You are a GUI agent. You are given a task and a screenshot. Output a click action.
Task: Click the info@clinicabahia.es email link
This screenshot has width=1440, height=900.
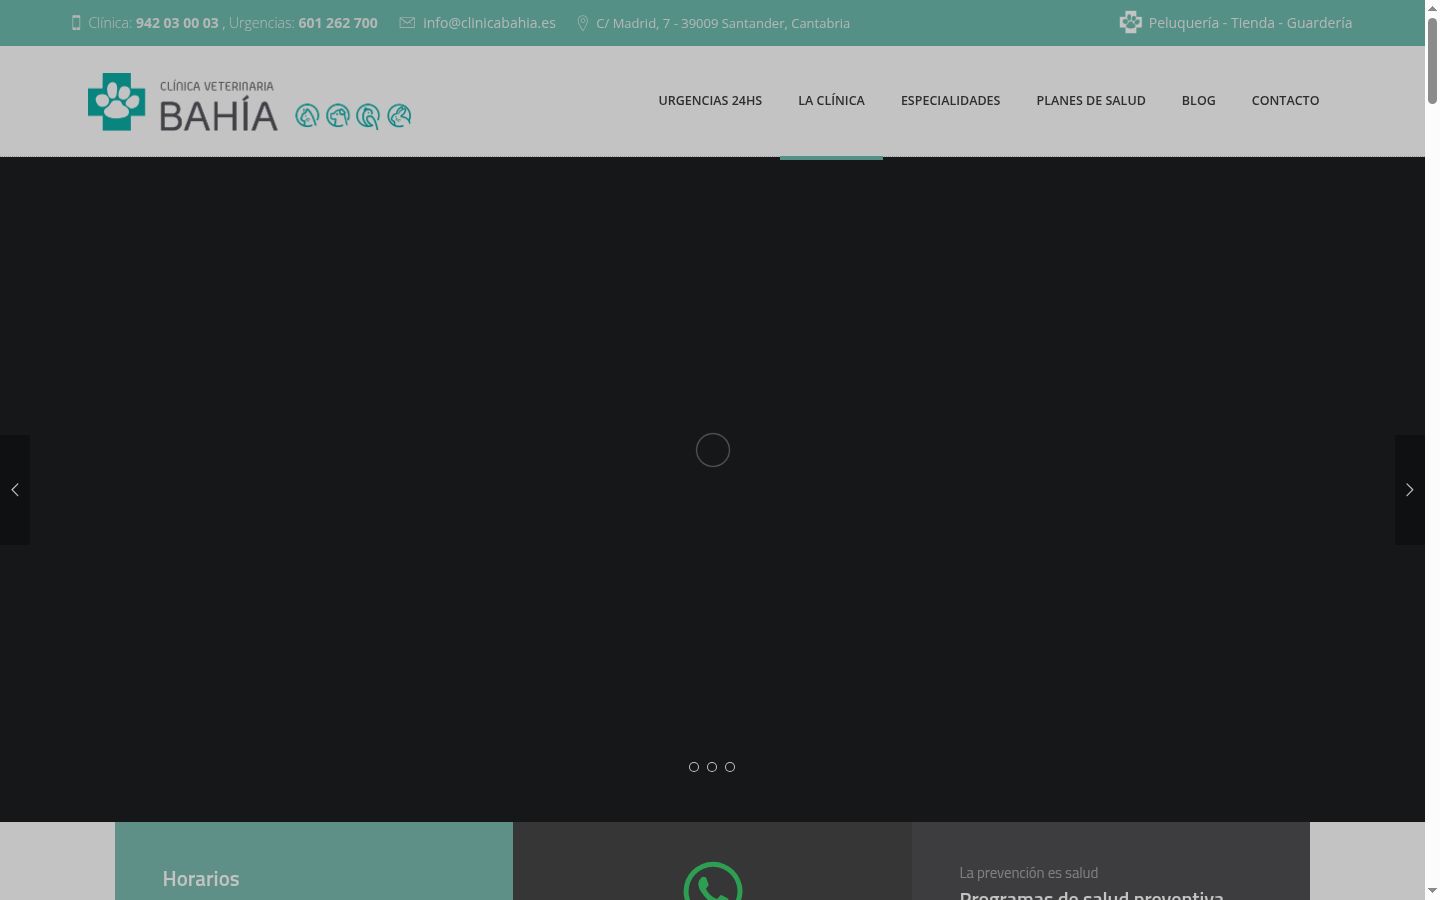point(489,23)
